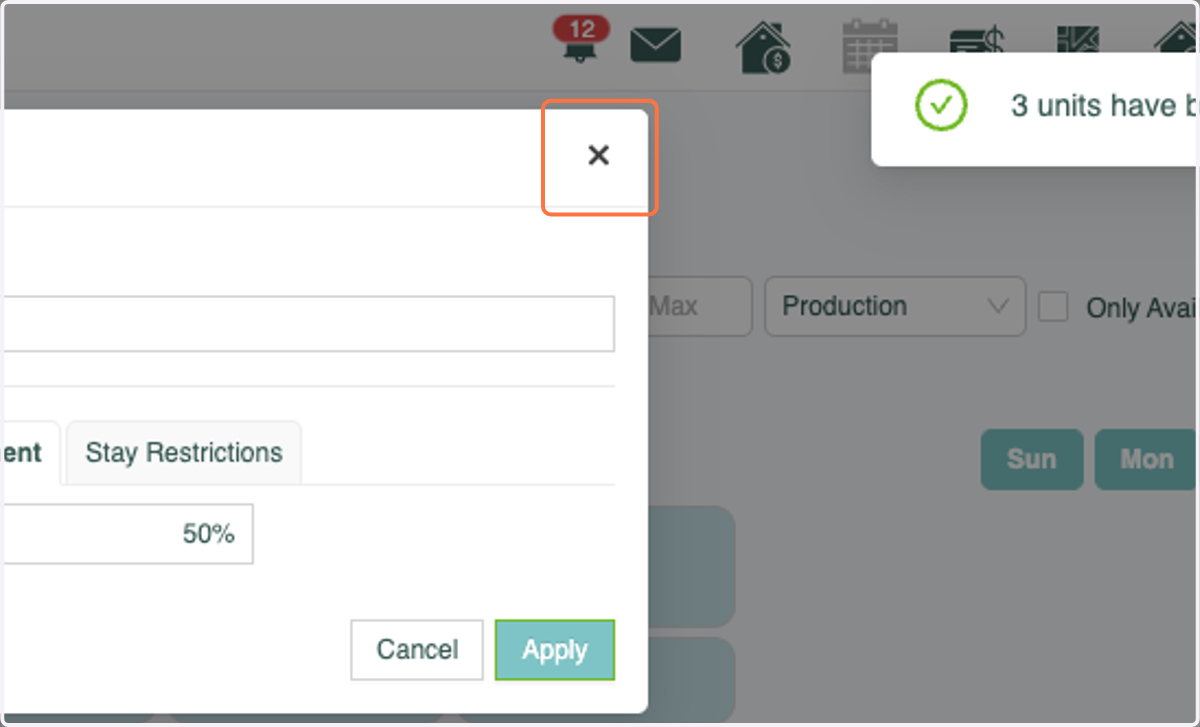Click the "3 units have" toast notification

(x=1035, y=109)
